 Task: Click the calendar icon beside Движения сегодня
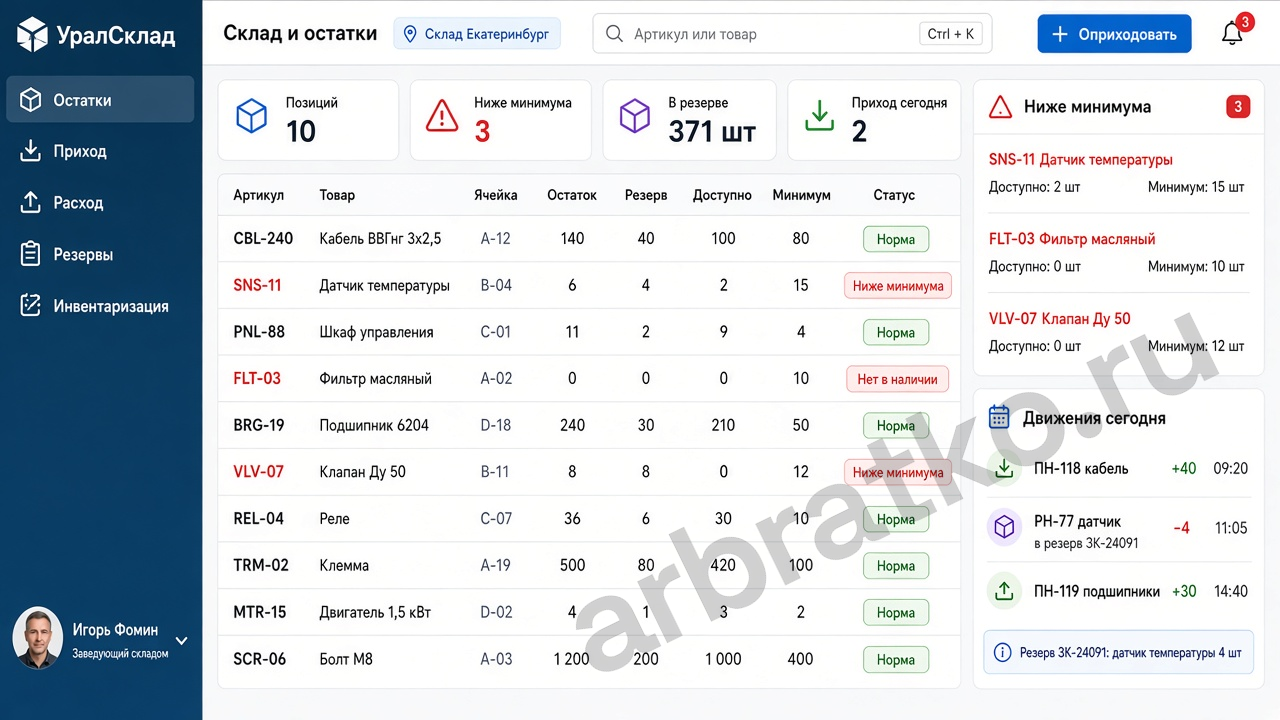(999, 417)
